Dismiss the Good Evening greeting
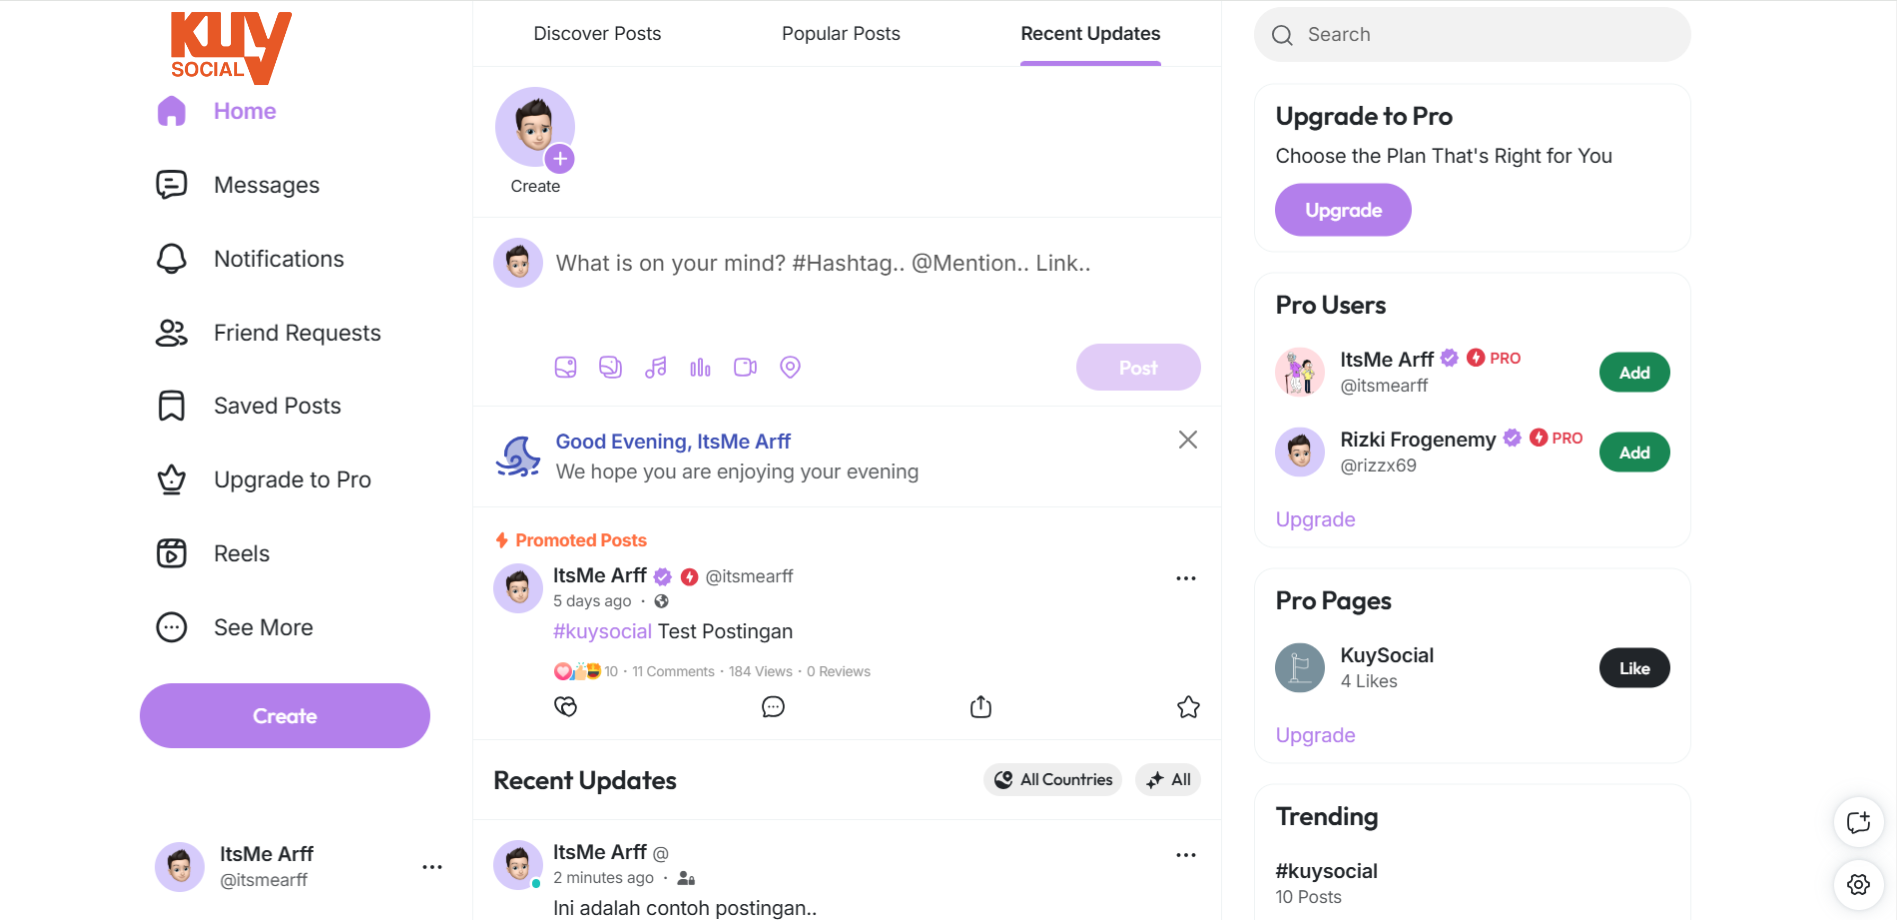 [x=1188, y=440]
